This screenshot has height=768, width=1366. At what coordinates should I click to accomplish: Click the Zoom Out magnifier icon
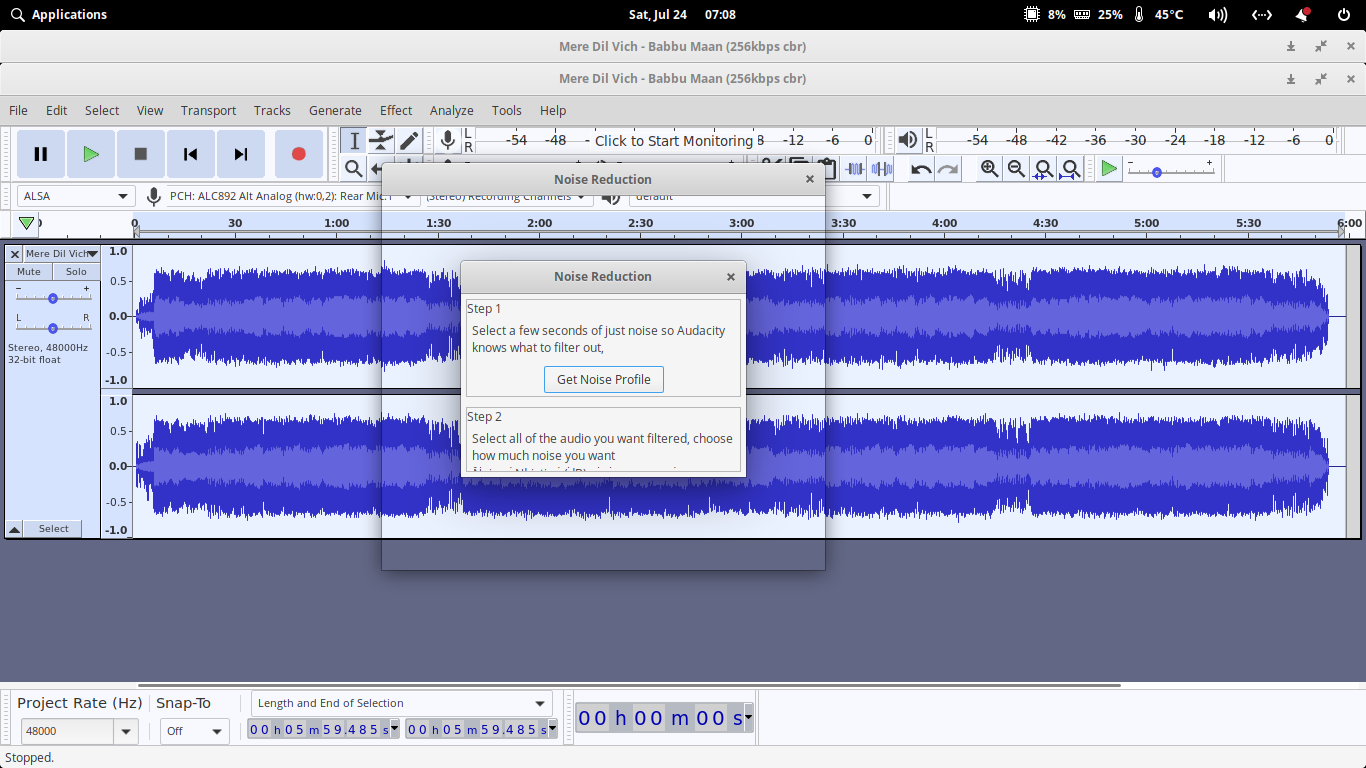click(1015, 168)
